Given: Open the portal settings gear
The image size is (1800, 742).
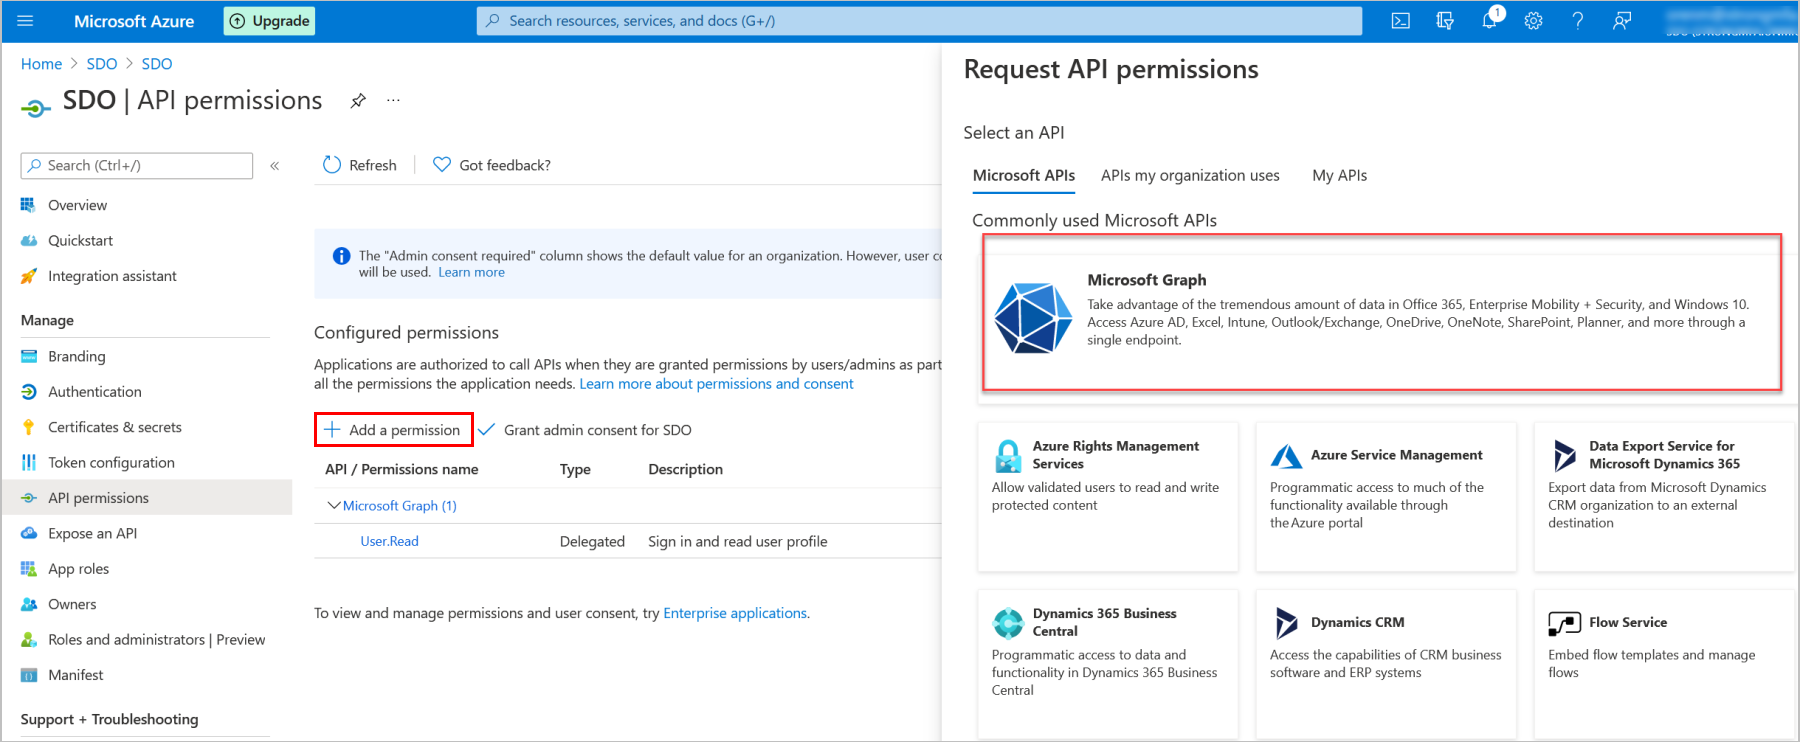Looking at the screenshot, I should click(x=1533, y=21).
